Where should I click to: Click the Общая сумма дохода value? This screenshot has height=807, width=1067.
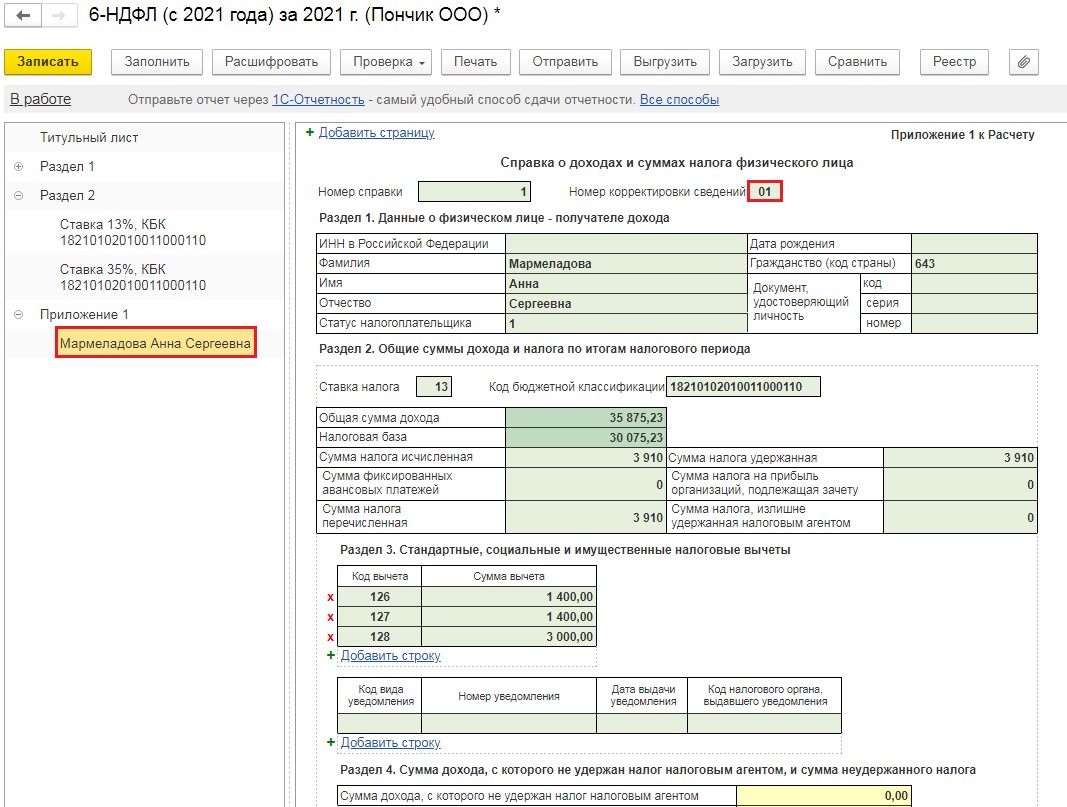click(585, 418)
